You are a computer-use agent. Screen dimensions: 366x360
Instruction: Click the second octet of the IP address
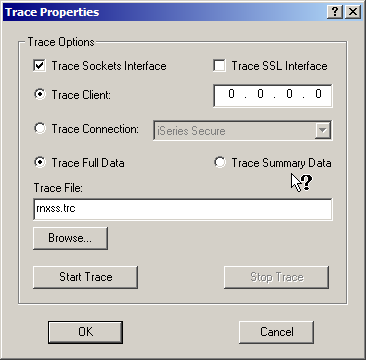coord(260,94)
